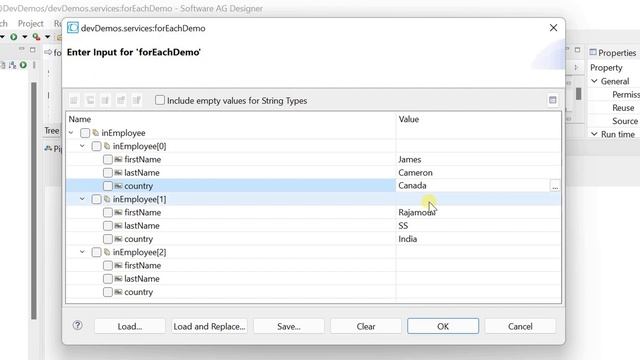Collapse the inEmployee[1] node

82,199
